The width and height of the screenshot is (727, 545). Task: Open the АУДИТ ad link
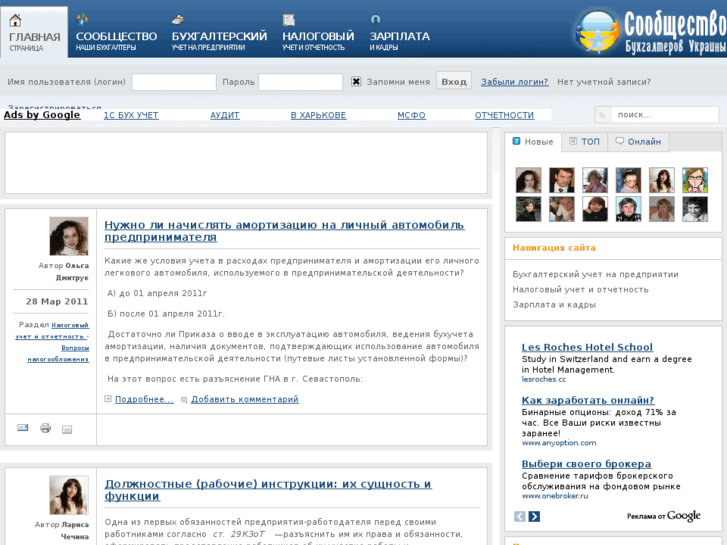coord(225,115)
